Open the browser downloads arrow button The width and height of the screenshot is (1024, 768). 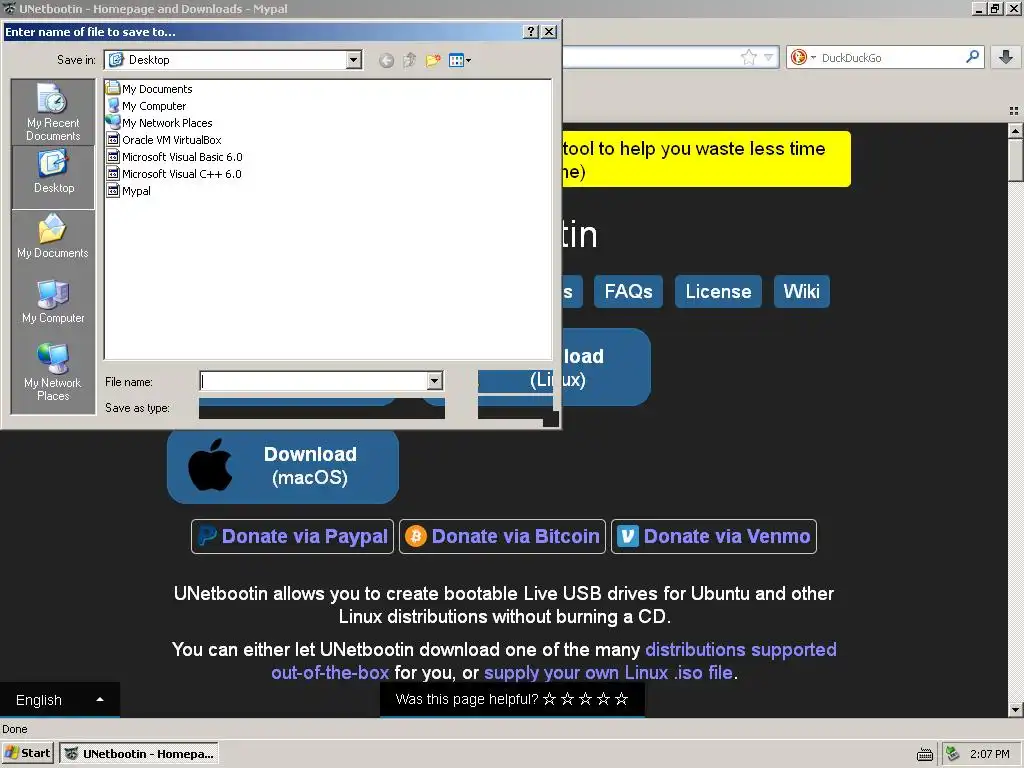[x=1006, y=57]
